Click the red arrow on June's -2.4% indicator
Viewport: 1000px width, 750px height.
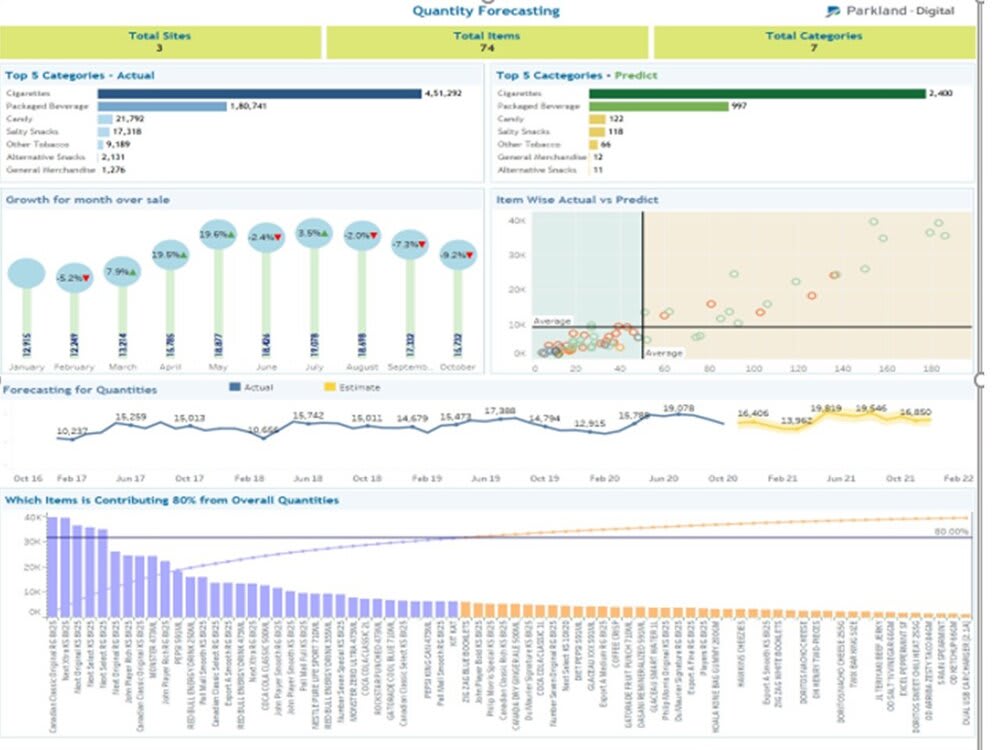pos(278,238)
